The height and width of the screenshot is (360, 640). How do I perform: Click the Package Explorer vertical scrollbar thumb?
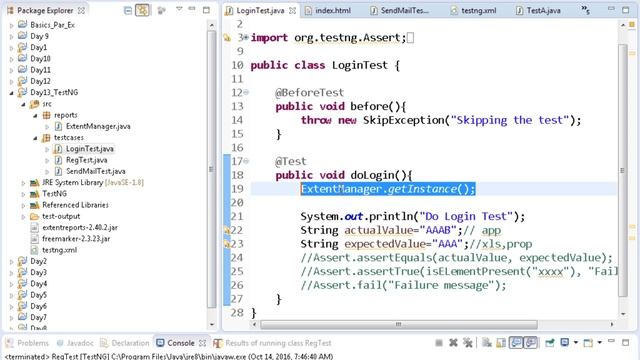tap(211, 169)
